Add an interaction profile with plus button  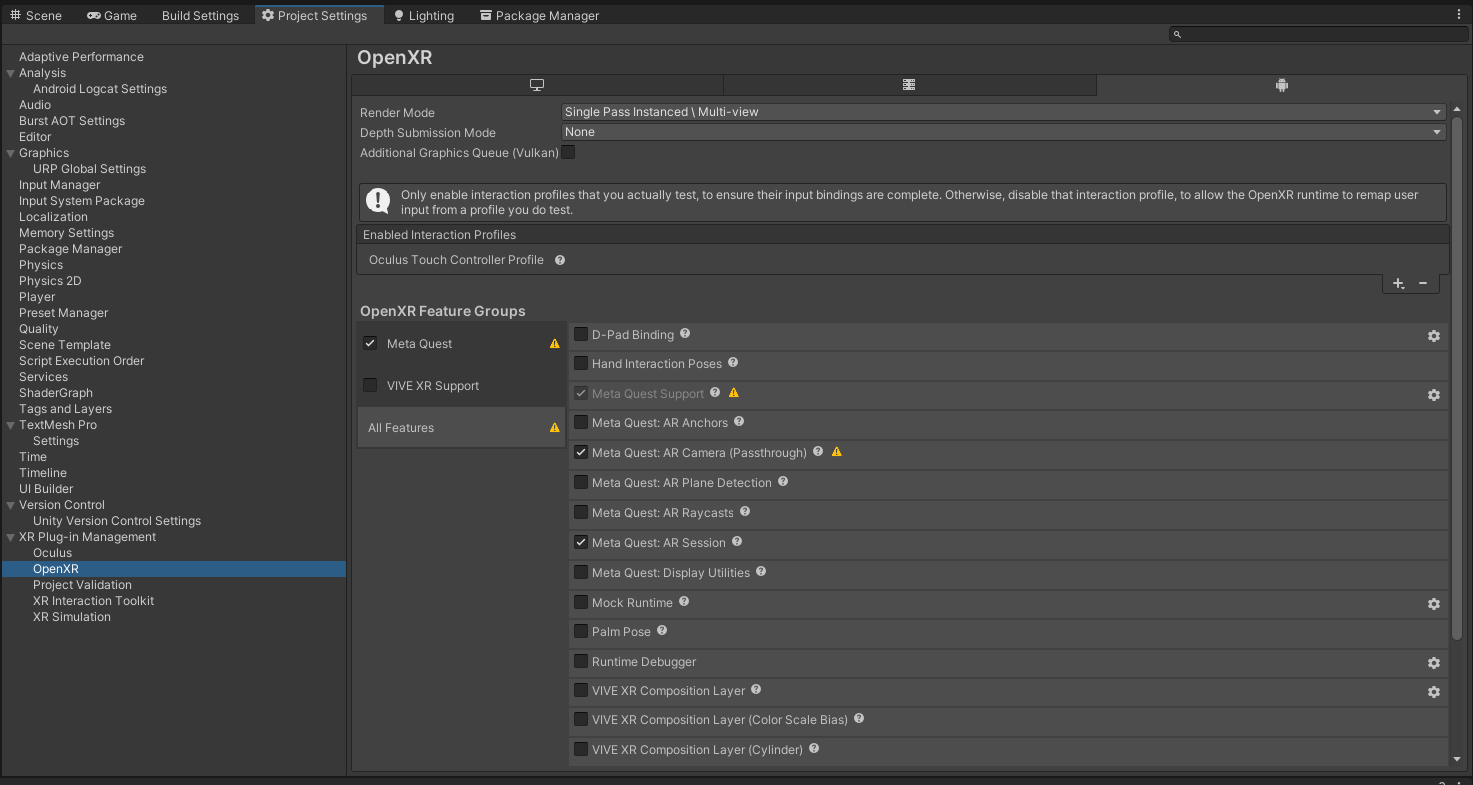[1398, 284]
